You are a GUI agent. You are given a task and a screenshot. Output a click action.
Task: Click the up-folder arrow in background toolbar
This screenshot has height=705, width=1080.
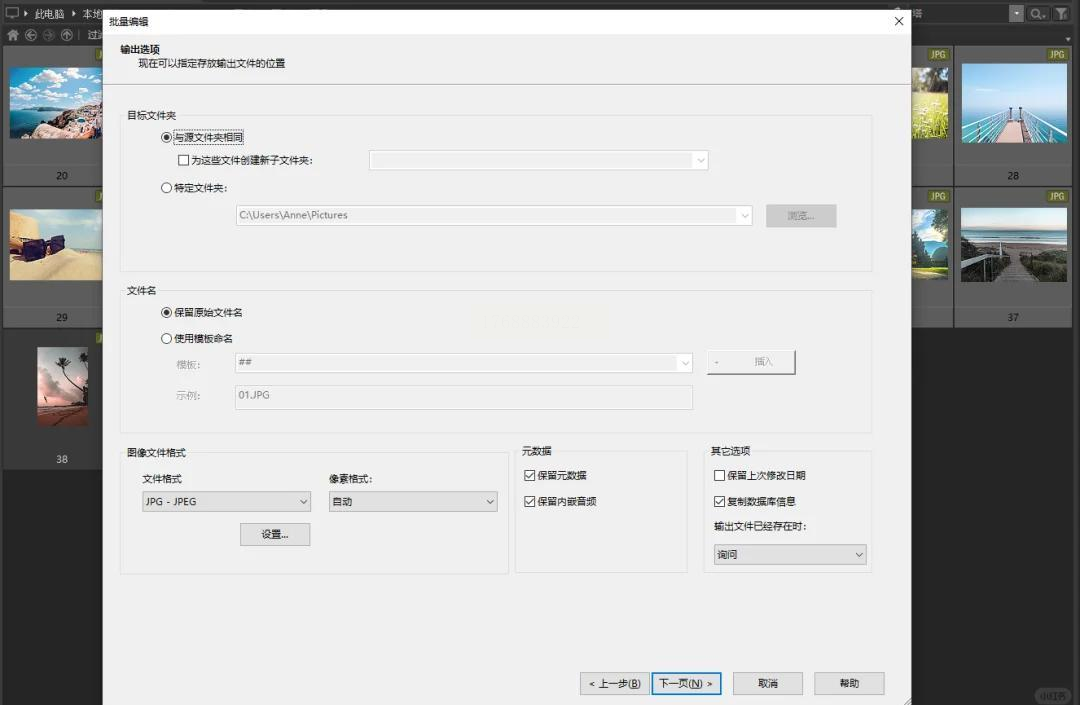coord(67,35)
